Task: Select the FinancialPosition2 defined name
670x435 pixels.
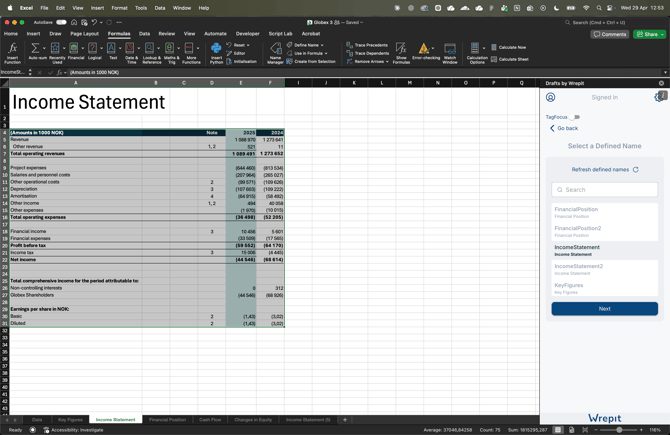Action: pos(605,231)
